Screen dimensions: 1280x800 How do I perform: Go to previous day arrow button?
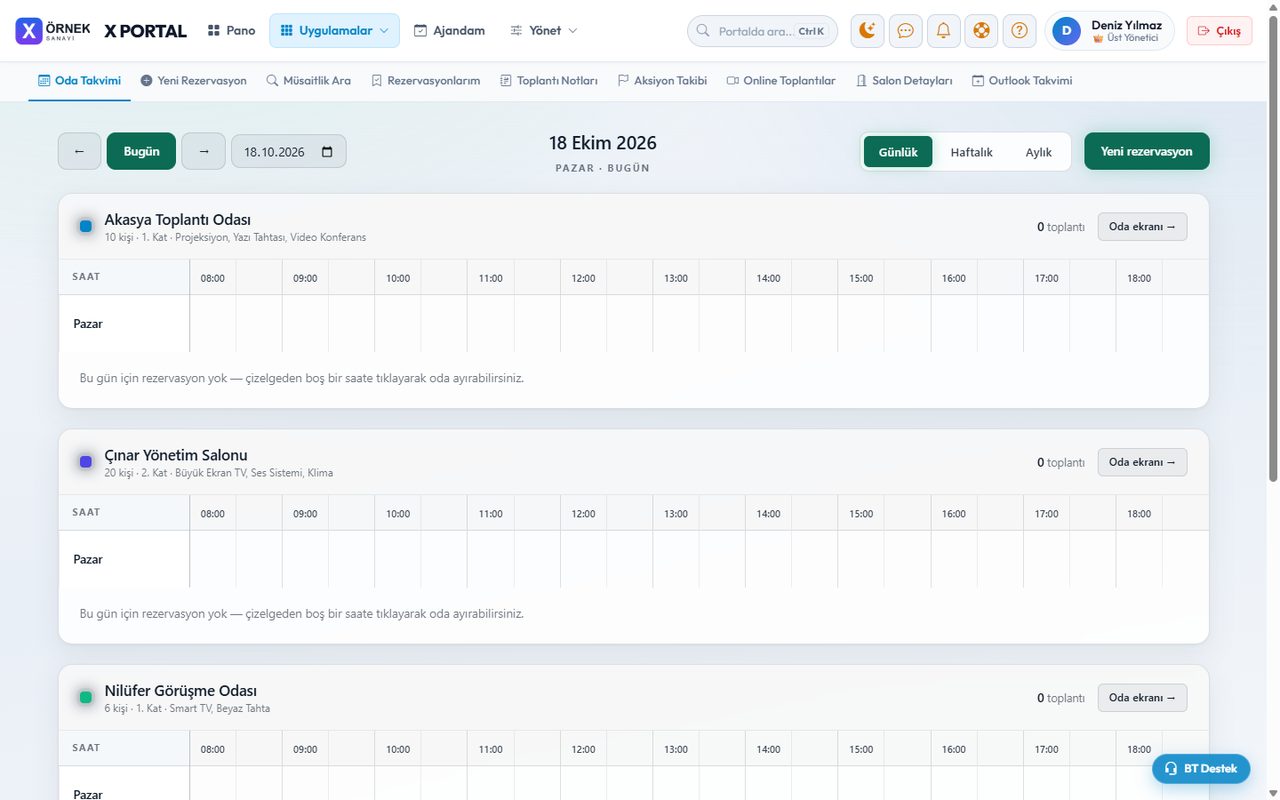tap(80, 151)
